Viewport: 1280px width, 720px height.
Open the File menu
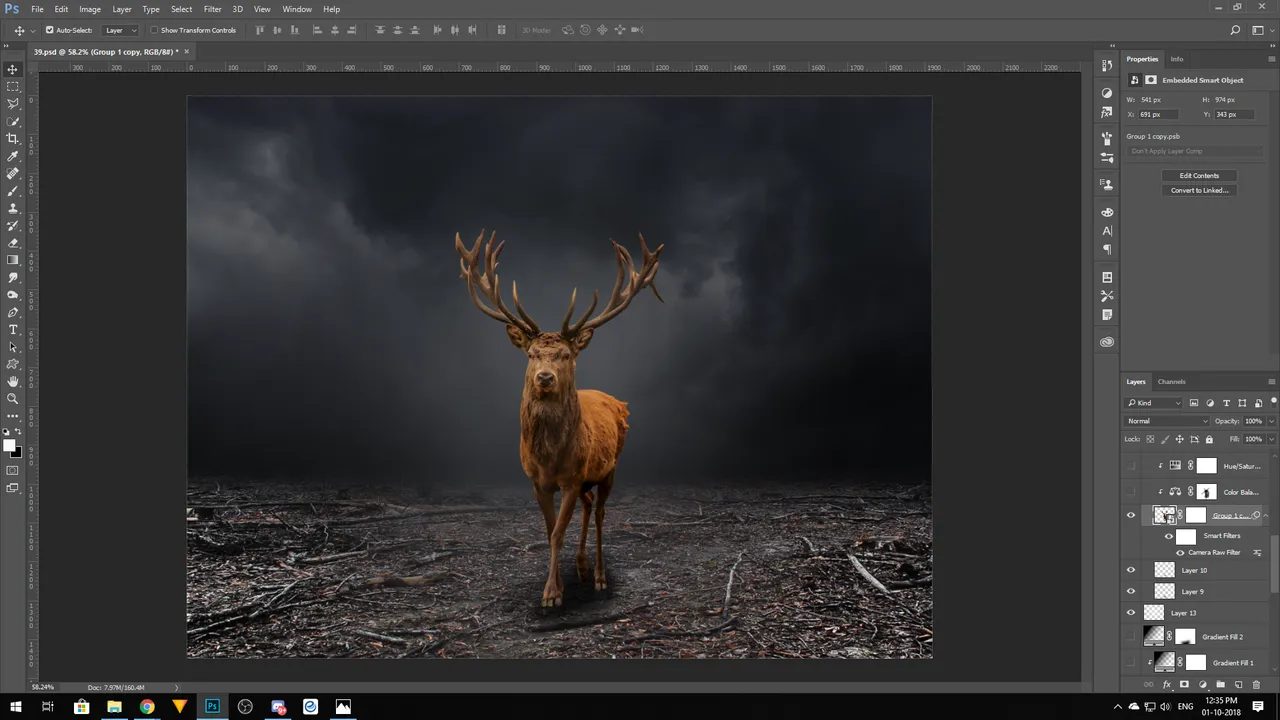[37, 9]
